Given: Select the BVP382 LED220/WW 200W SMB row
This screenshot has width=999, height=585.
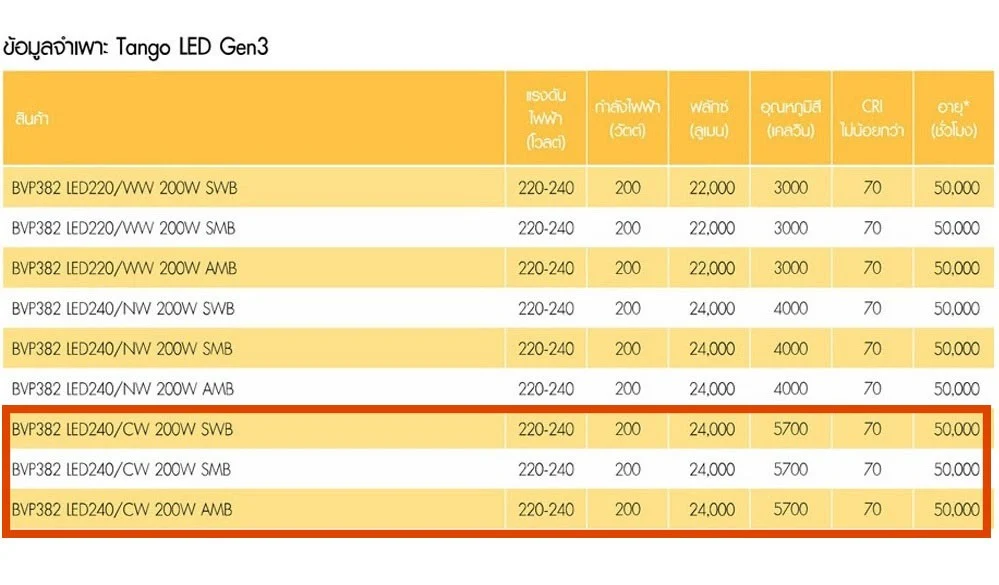Looking at the screenshot, I should tap(498, 228).
